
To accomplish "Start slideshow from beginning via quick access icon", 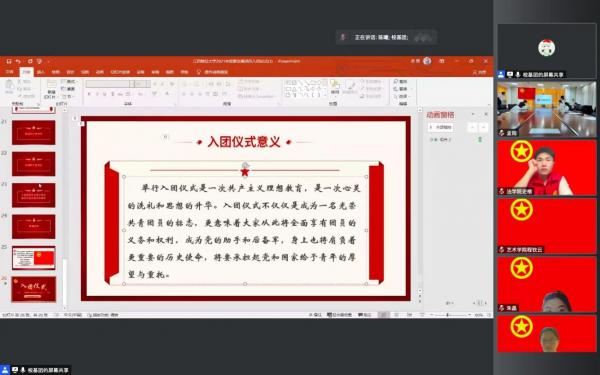I will coord(39,61).
